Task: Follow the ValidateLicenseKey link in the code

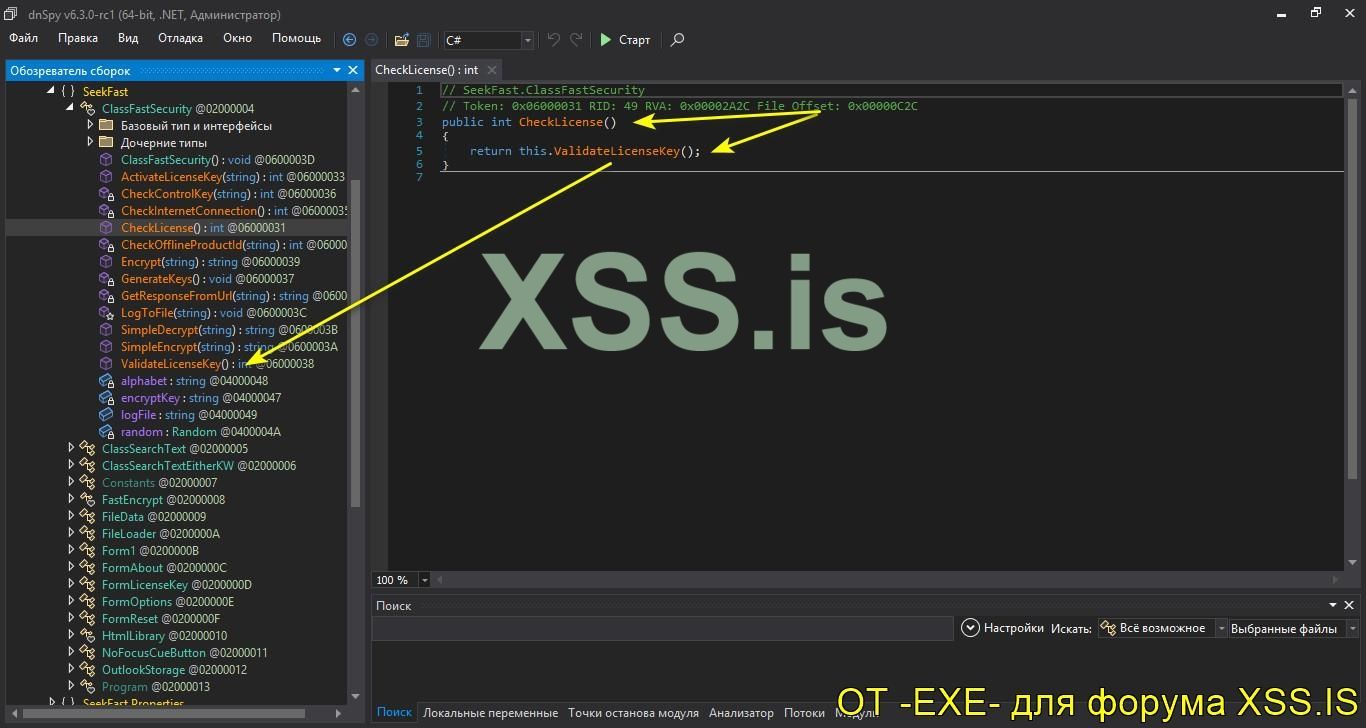Action: point(617,151)
